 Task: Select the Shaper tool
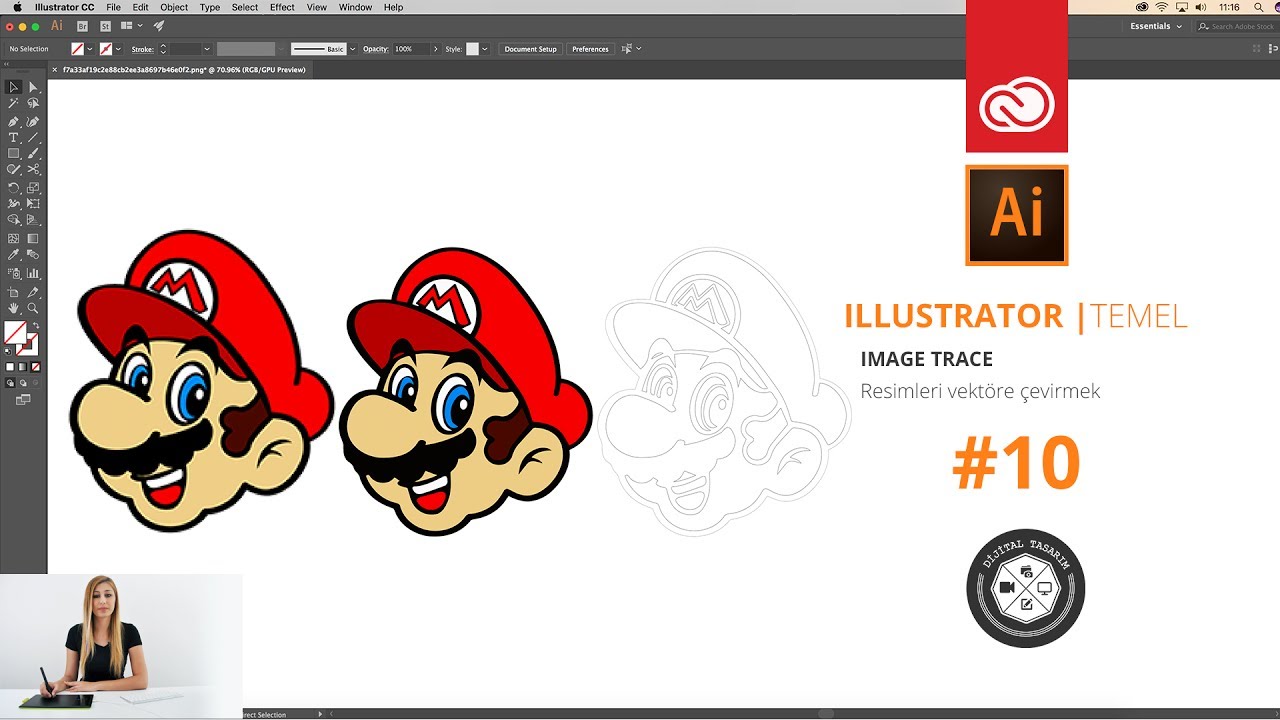coord(13,170)
